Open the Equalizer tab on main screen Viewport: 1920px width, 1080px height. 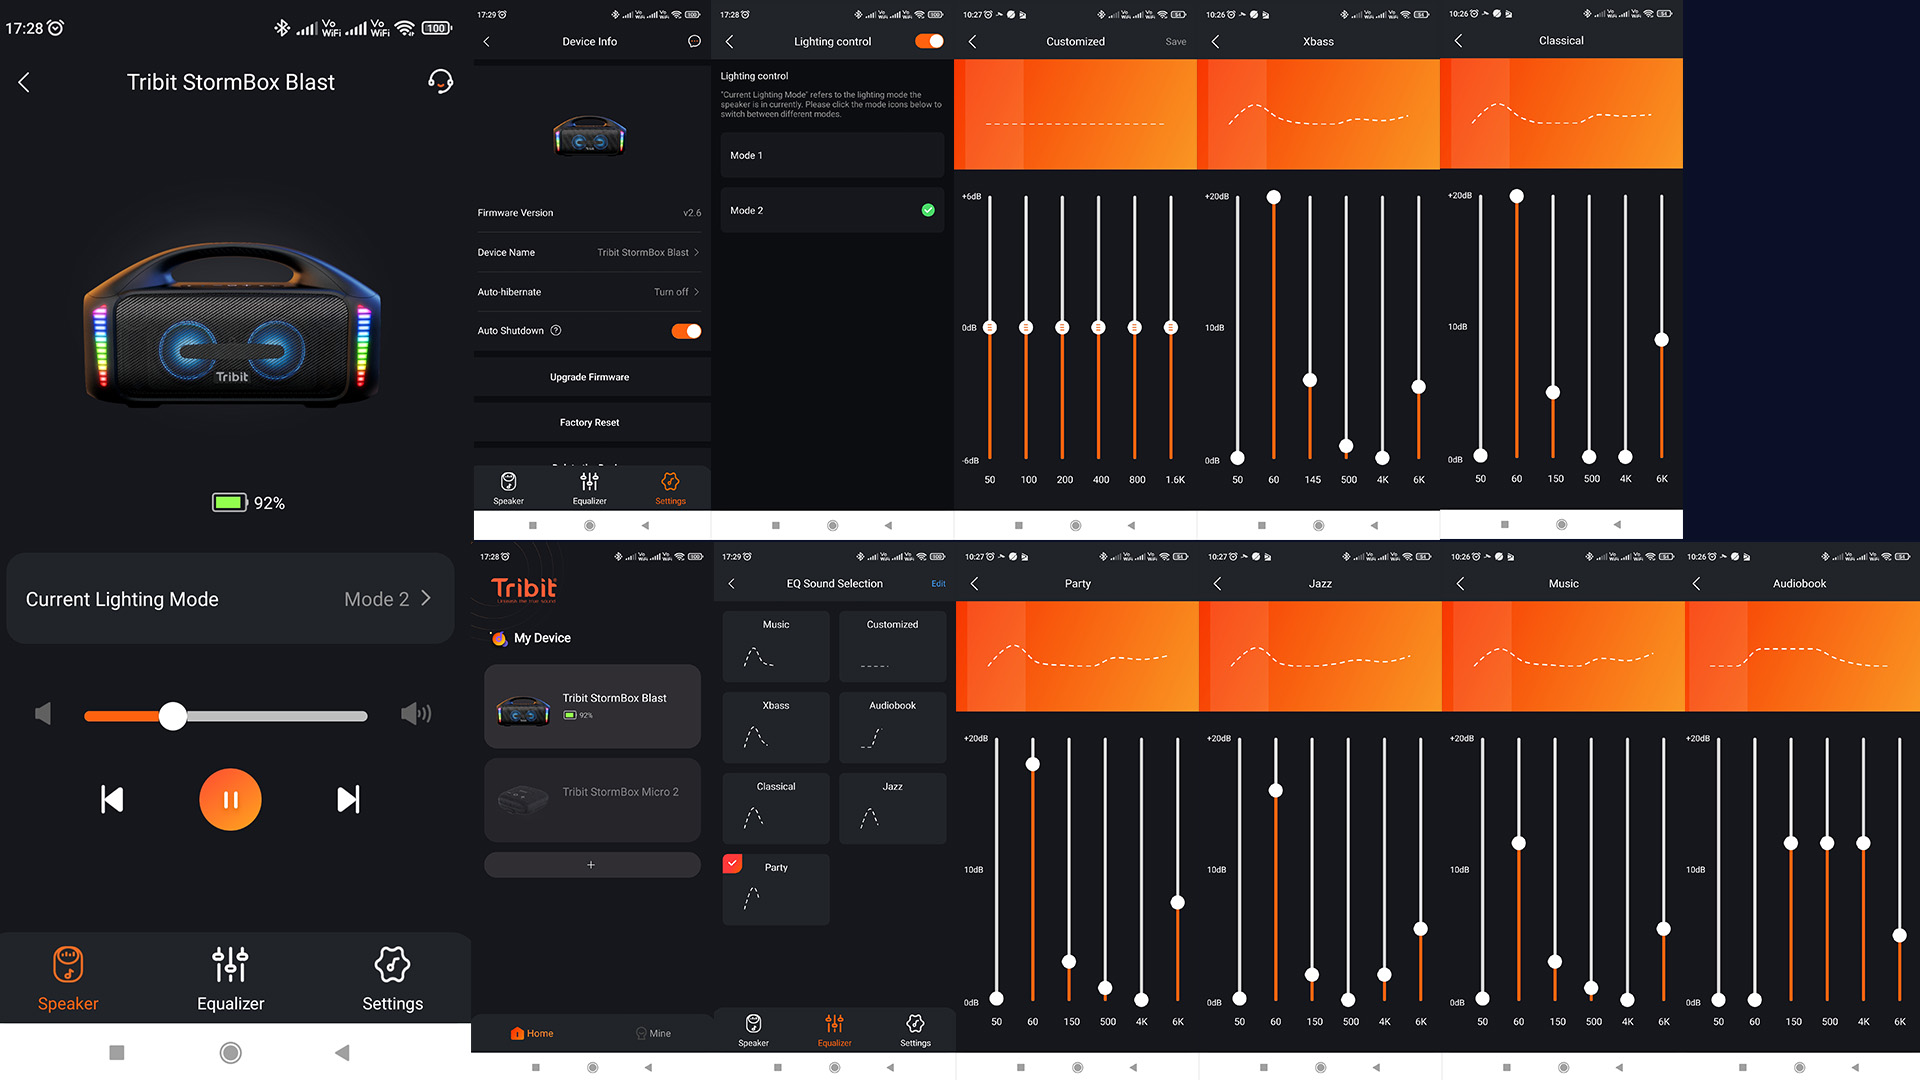pos(230,980)
